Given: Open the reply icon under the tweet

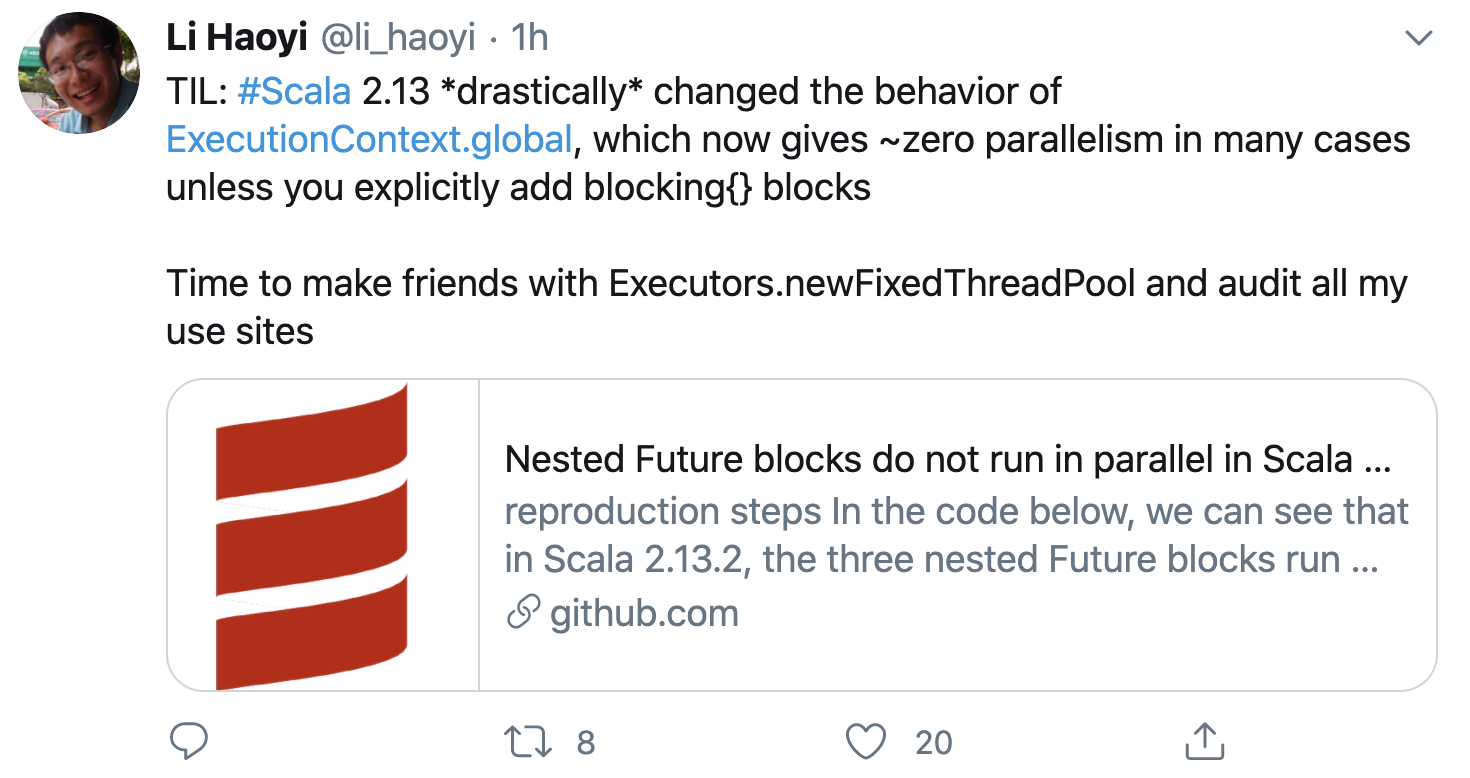Looking at the screenshot, I should coord(187,741).
